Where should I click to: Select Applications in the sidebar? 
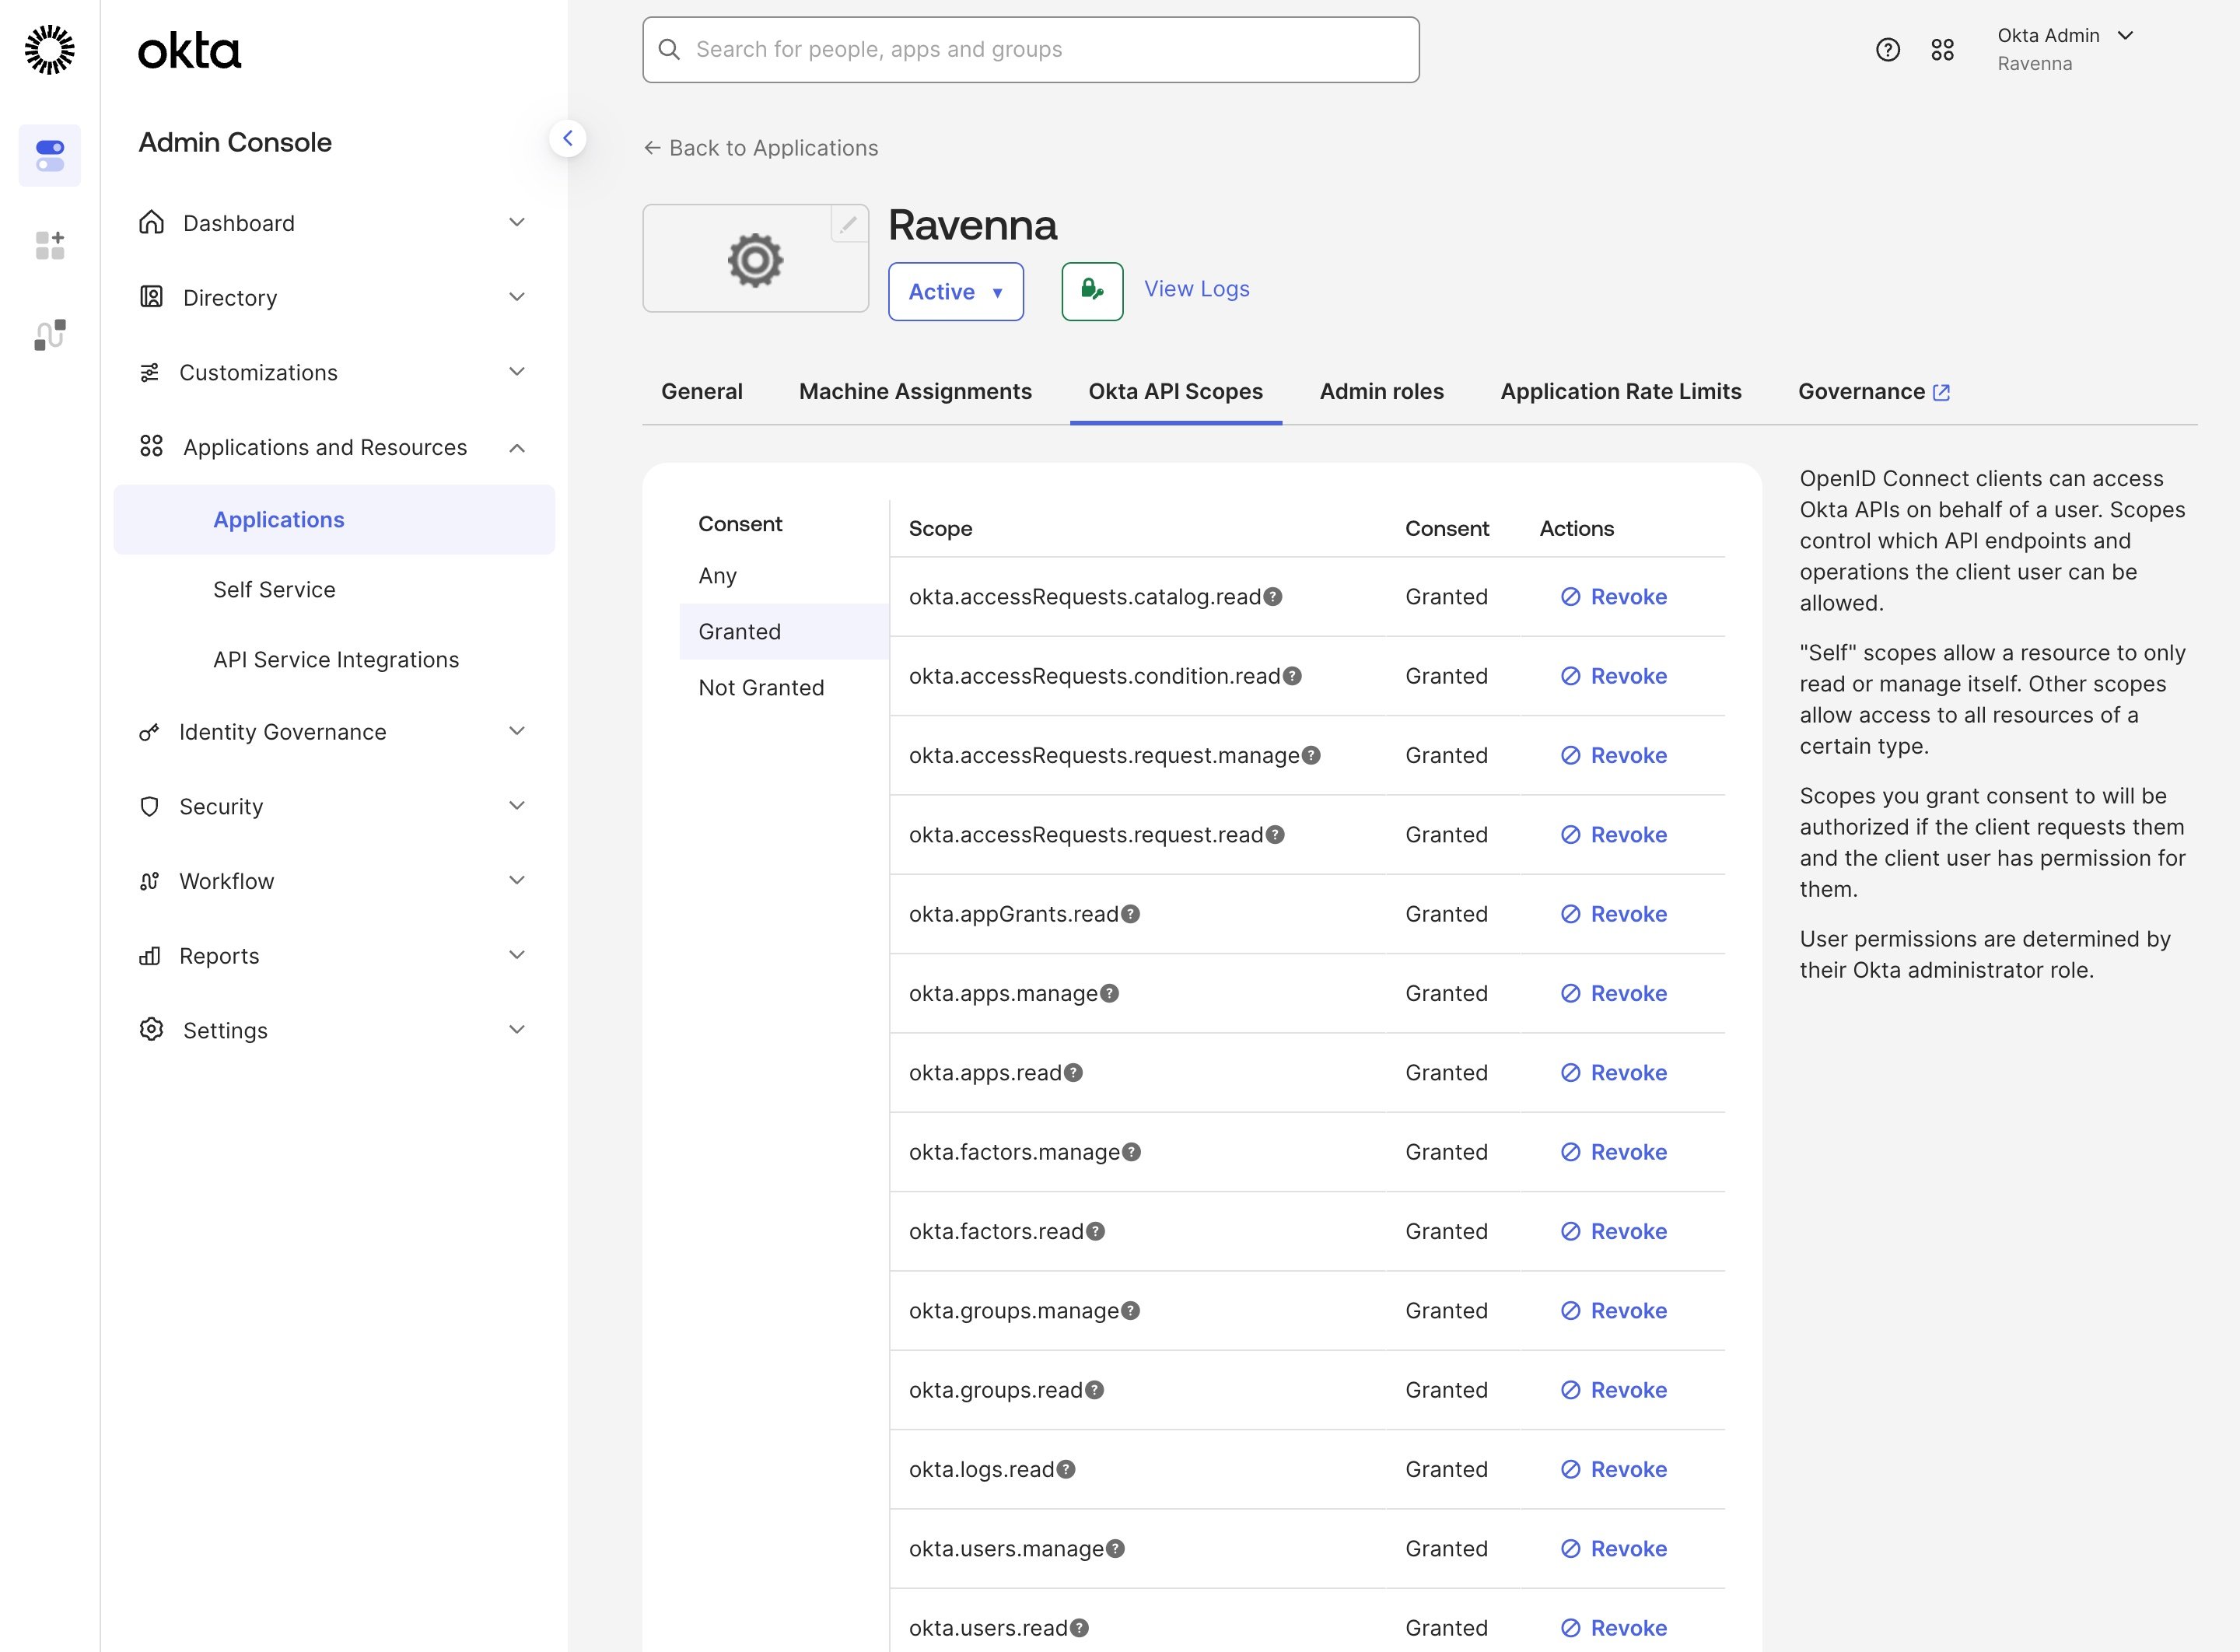[334, 520]
